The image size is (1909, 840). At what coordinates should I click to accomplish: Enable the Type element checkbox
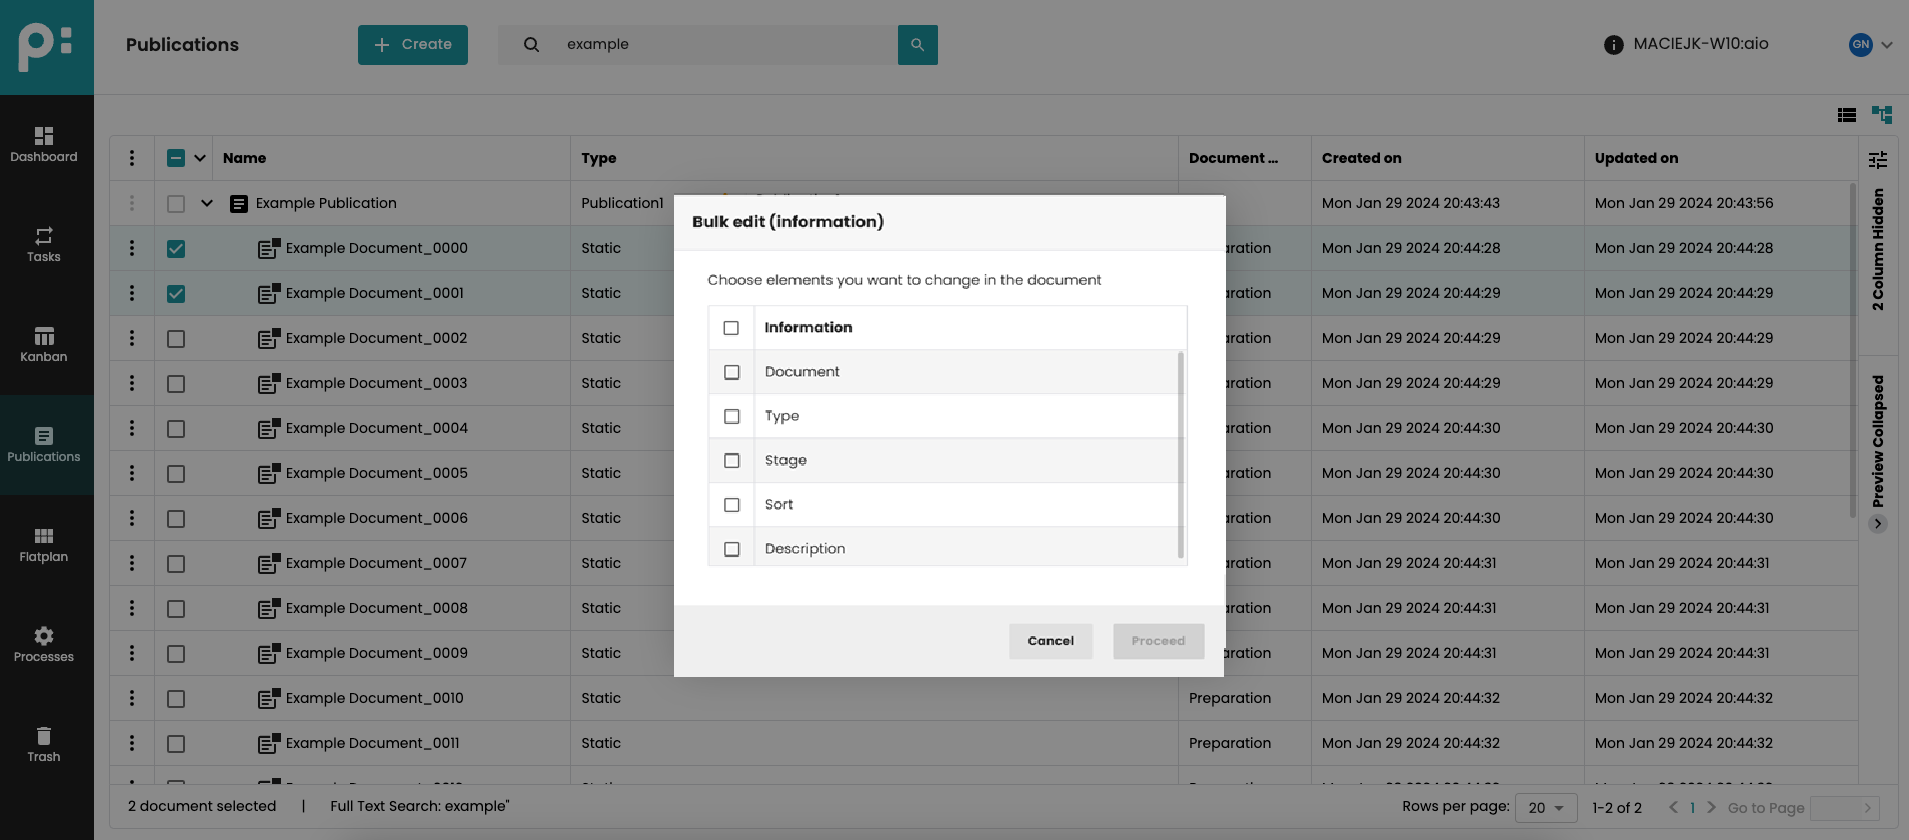[732, 416]
